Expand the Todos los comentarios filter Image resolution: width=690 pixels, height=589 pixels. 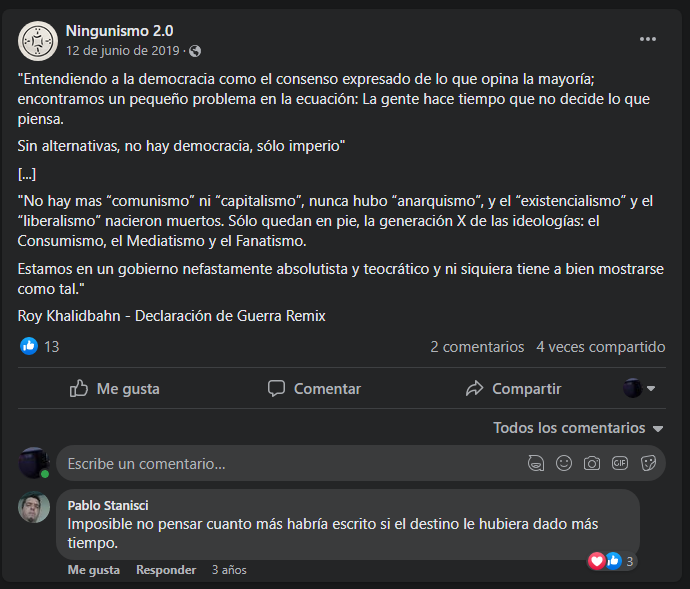[x=578, y=428]
